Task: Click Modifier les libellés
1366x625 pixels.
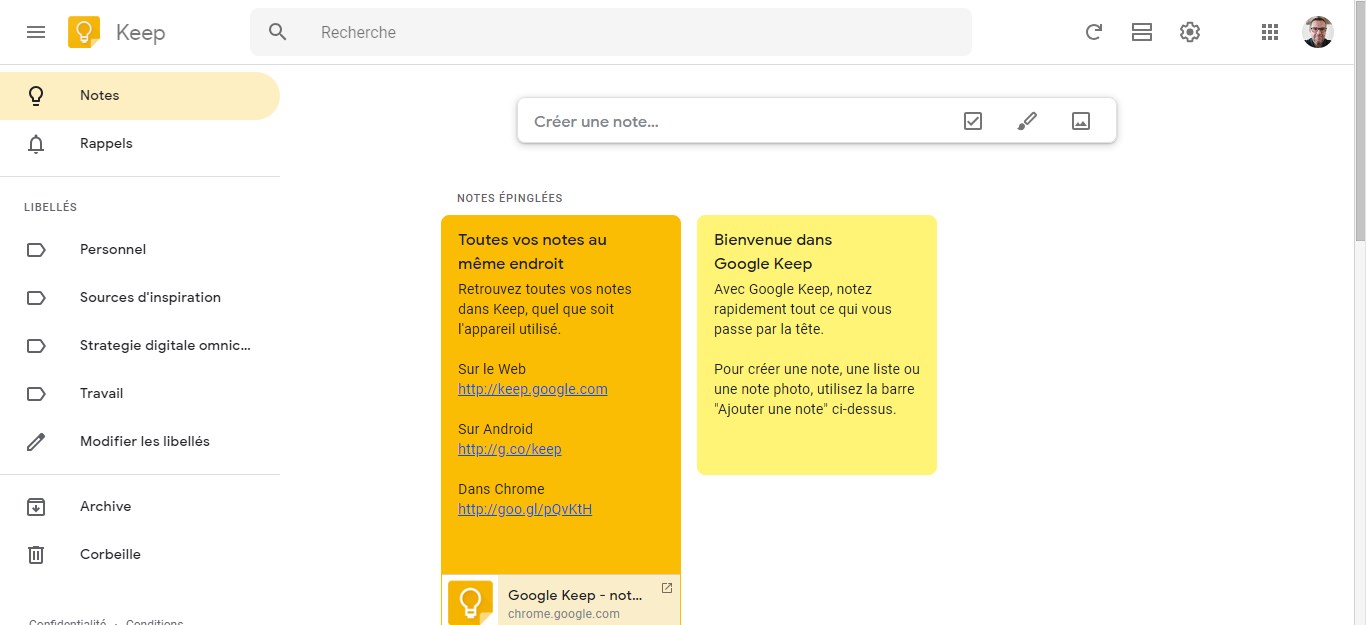Action: pyautogui.click(x=140, y=442)
